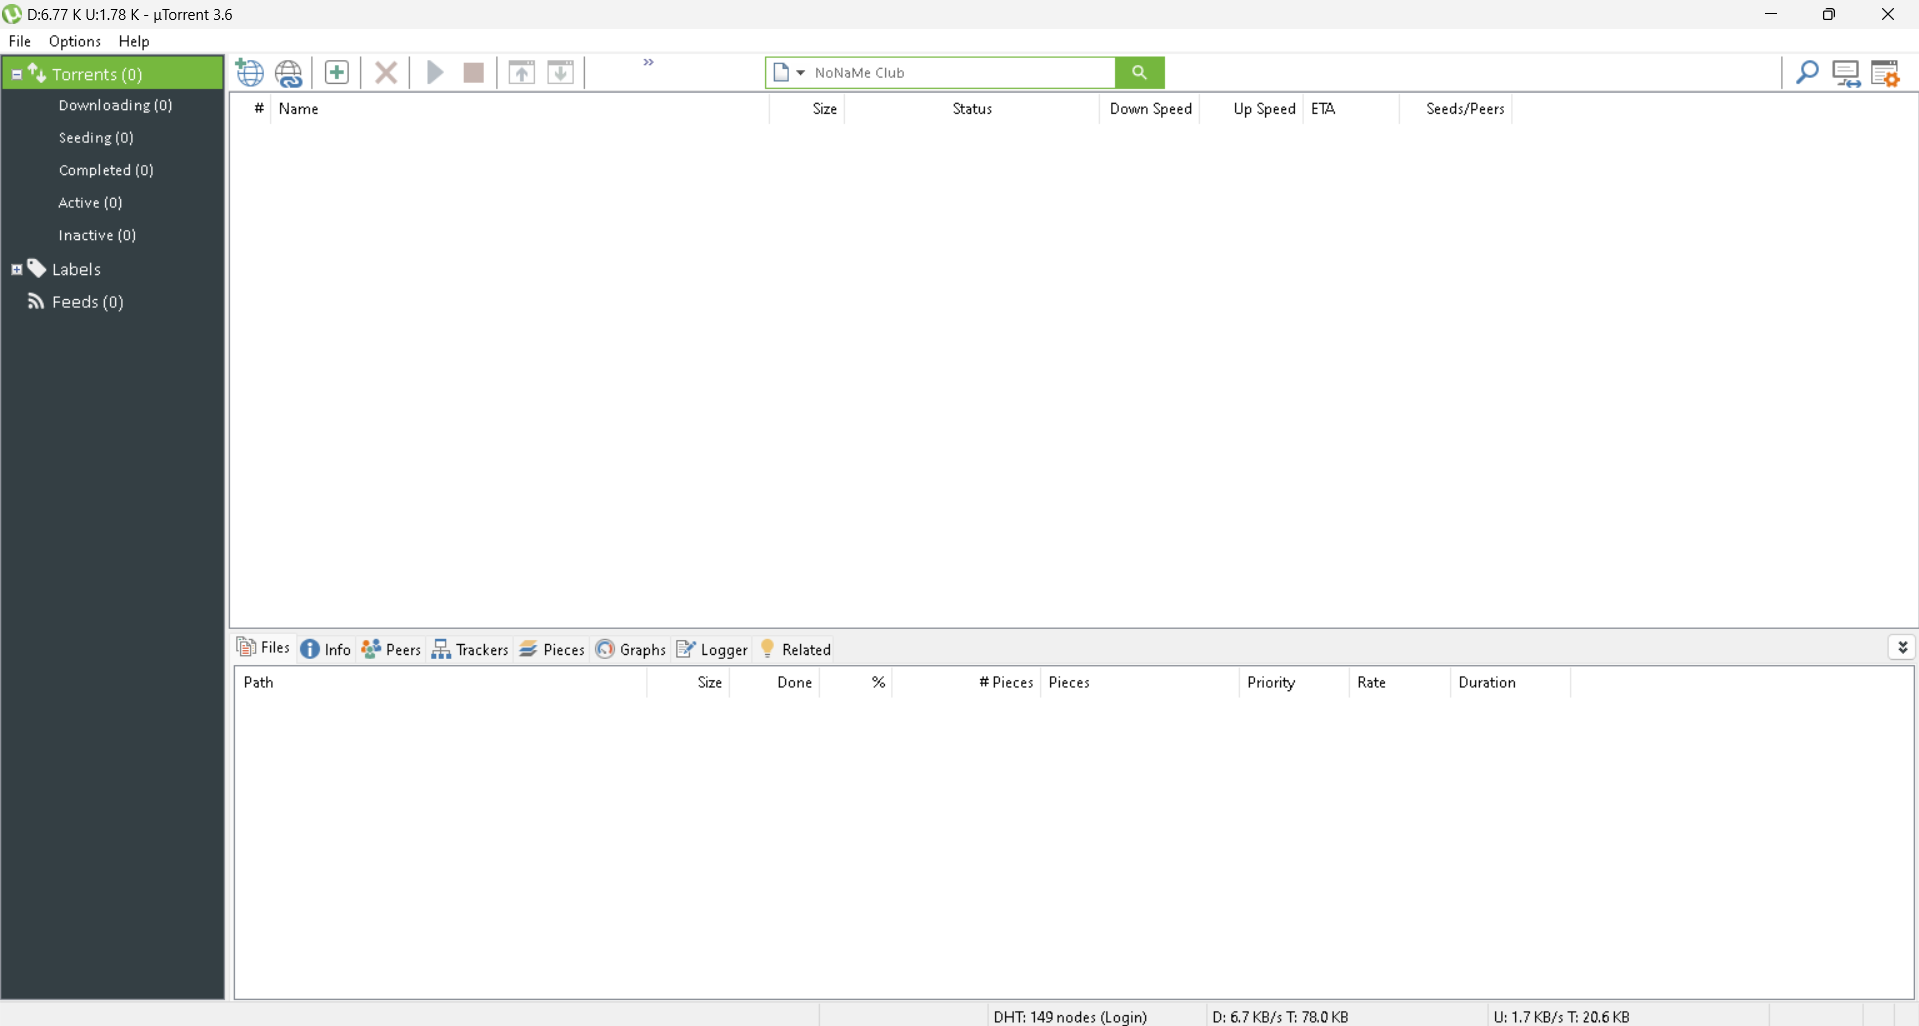The height and width of the screenshot is (1026, 1919).
Task: Select Completed (0) category
Action: pyautogui.click(x=106, y=170)
